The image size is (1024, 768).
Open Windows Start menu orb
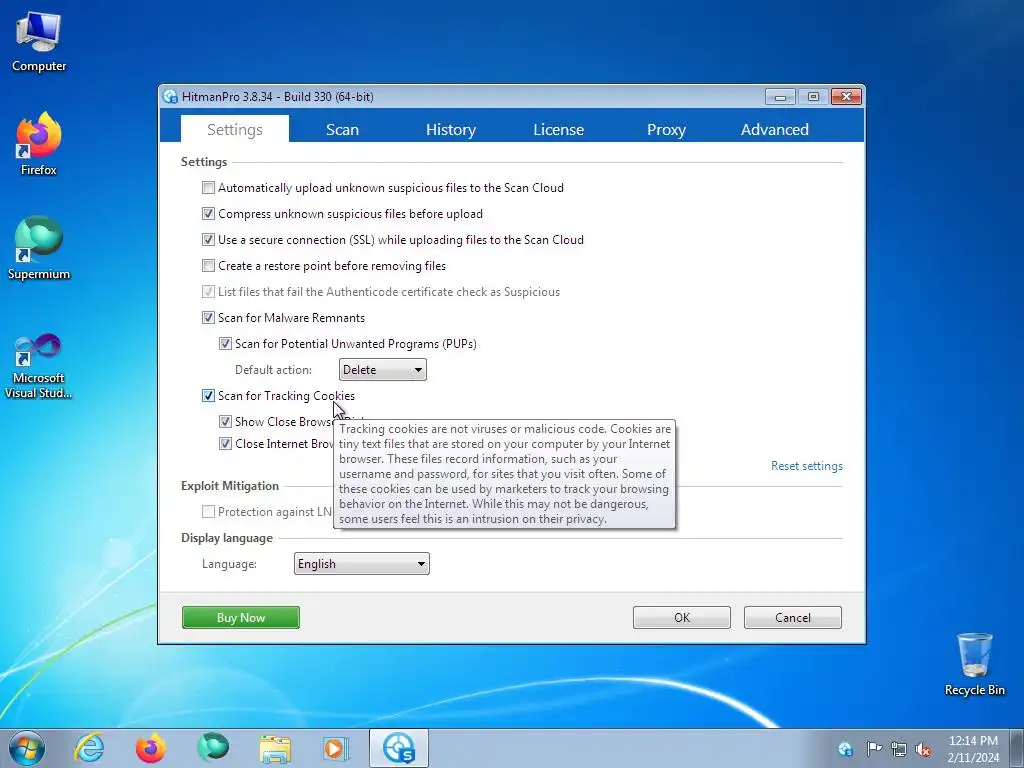click(27, 748)
